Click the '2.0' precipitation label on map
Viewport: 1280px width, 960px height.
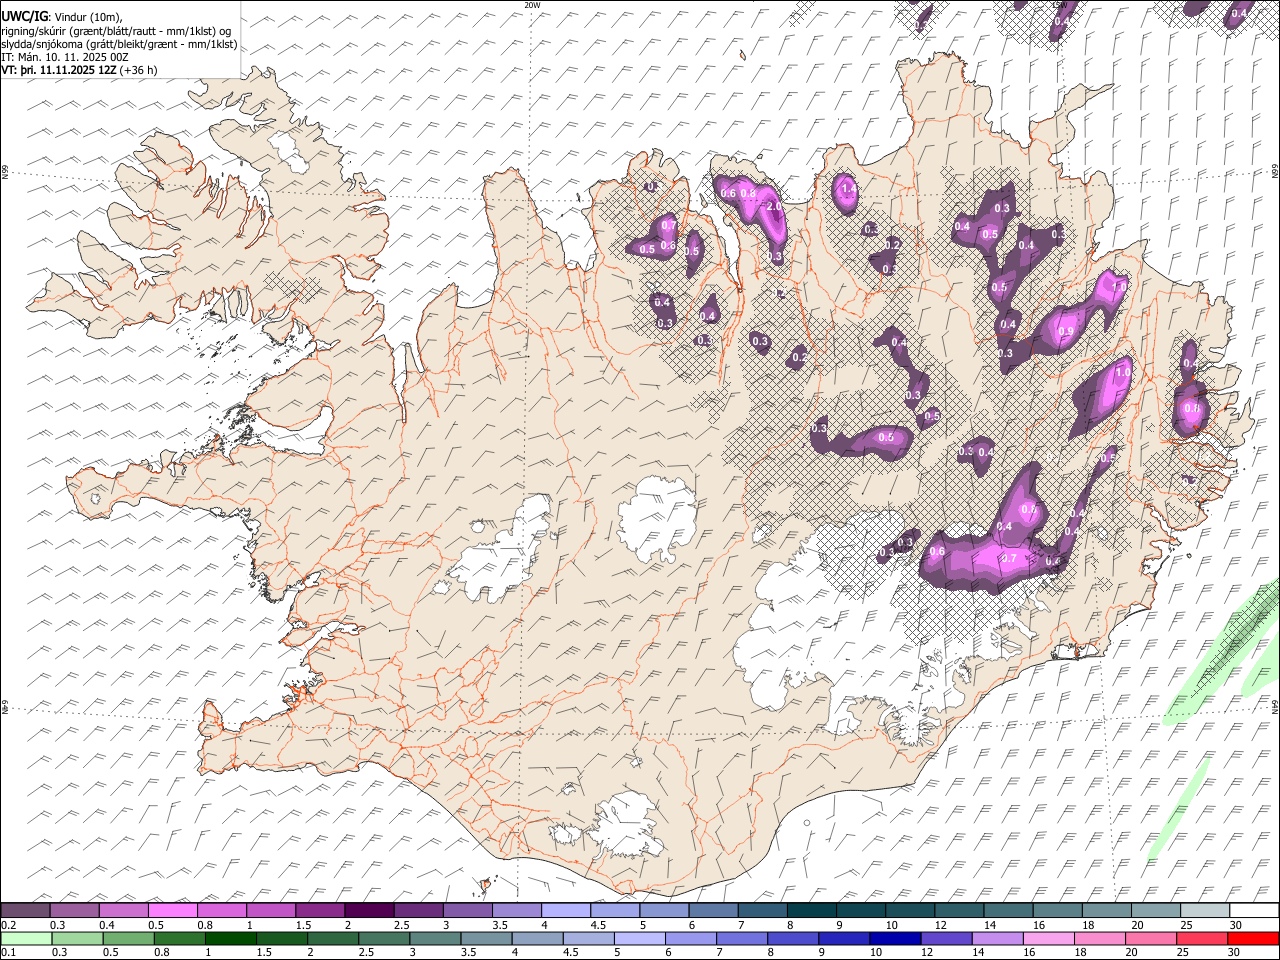(773, 206)
